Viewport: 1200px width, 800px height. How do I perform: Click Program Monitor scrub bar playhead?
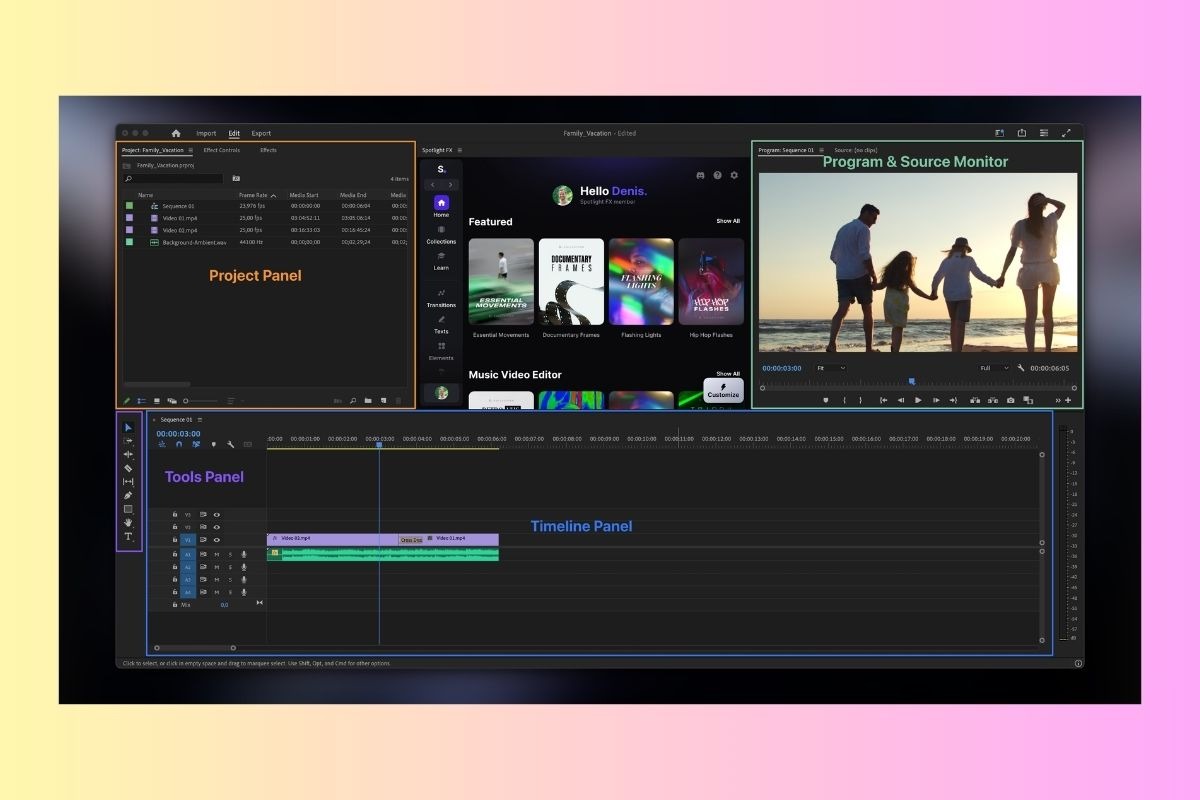pyautogui.click(x=911, y=381)
